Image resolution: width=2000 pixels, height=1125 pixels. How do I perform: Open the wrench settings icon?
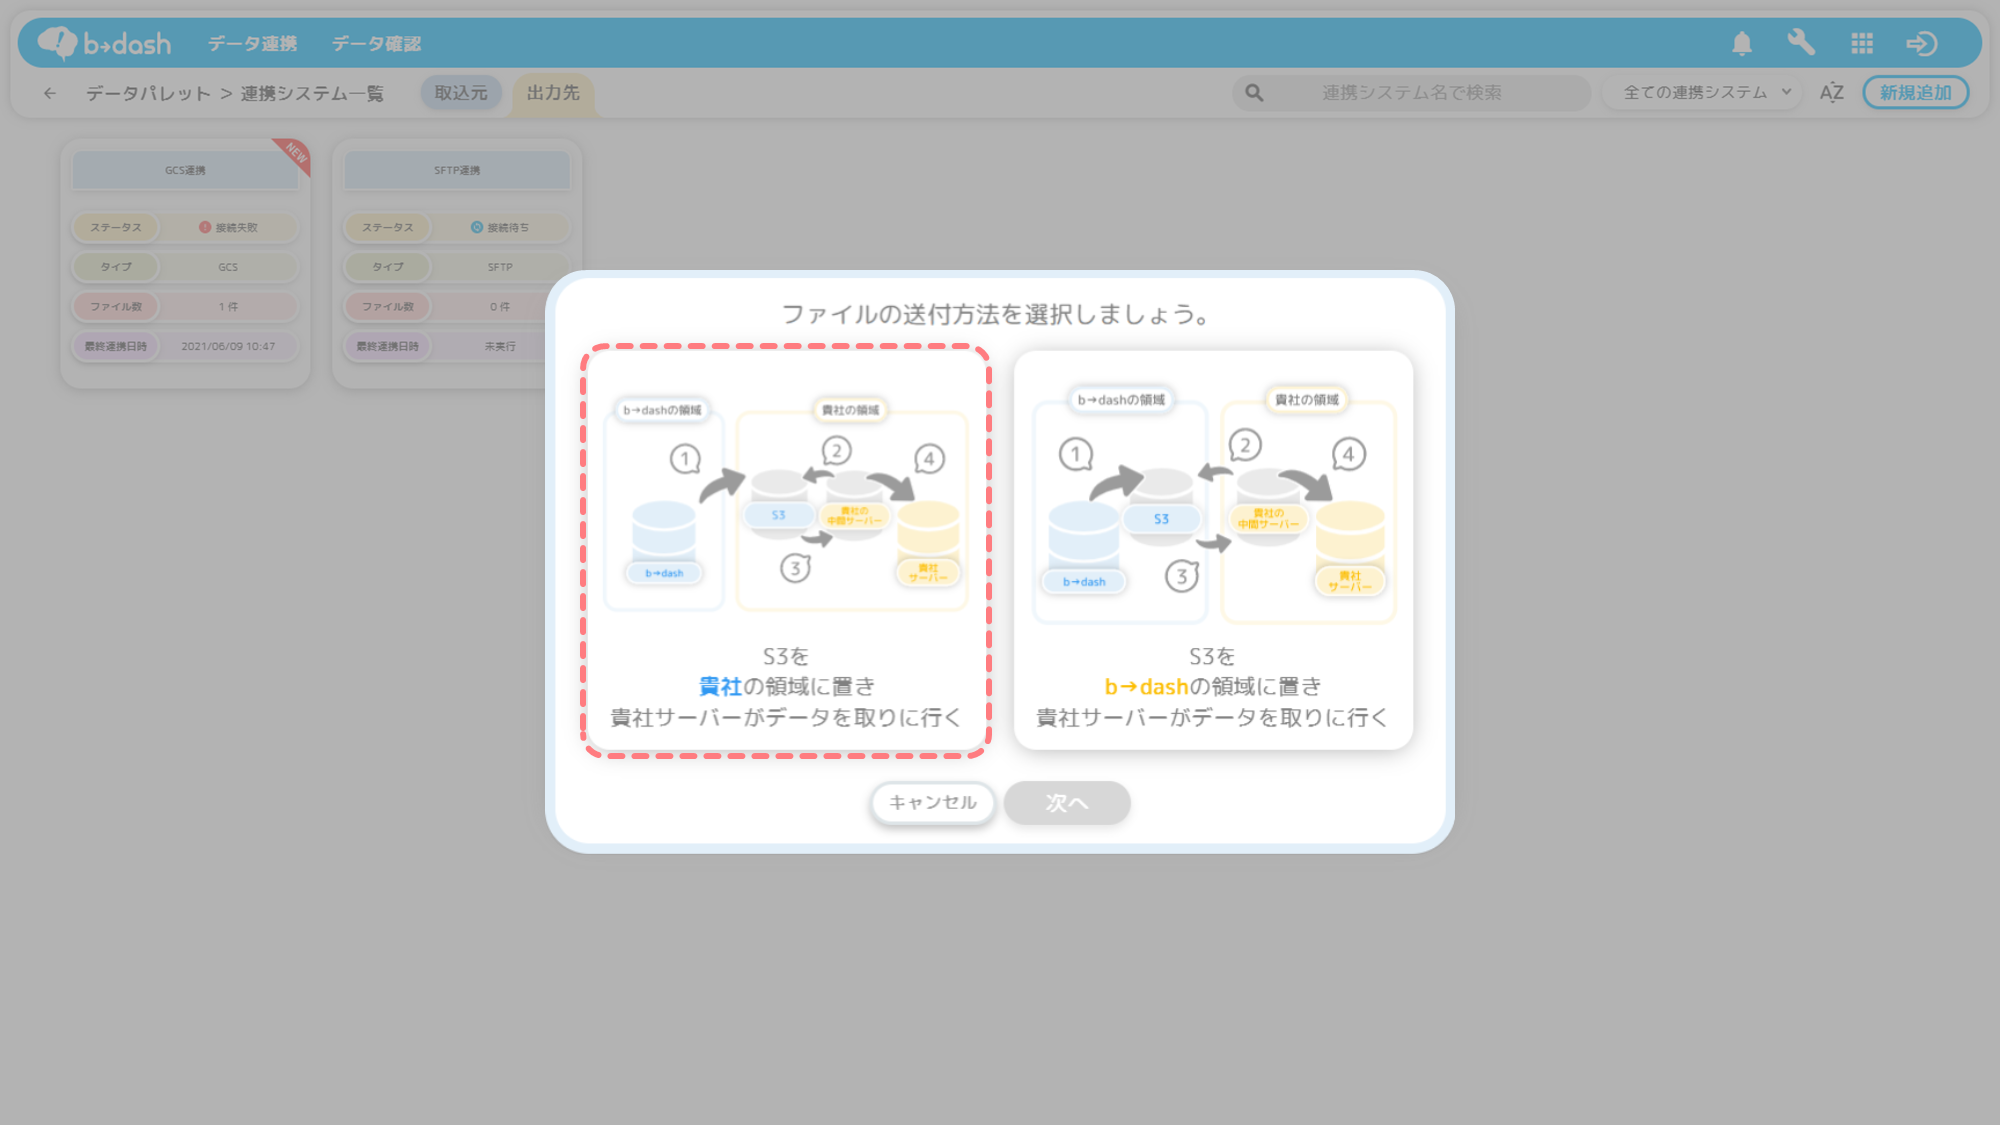pyautogui.click(x=1801, y=43)
